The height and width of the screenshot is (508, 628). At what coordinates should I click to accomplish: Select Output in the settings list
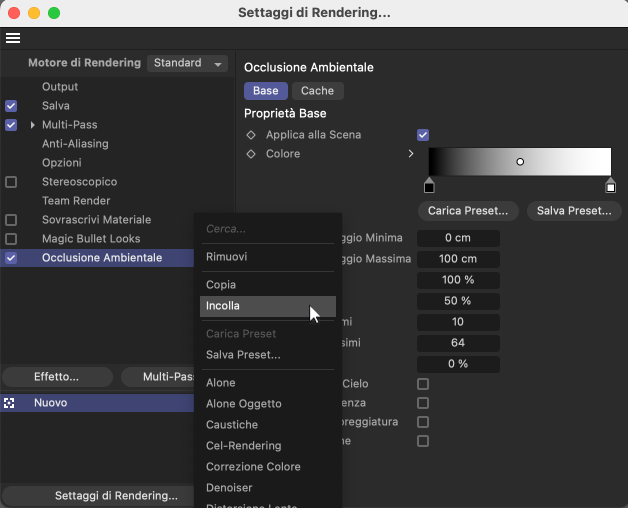point(60,87)
